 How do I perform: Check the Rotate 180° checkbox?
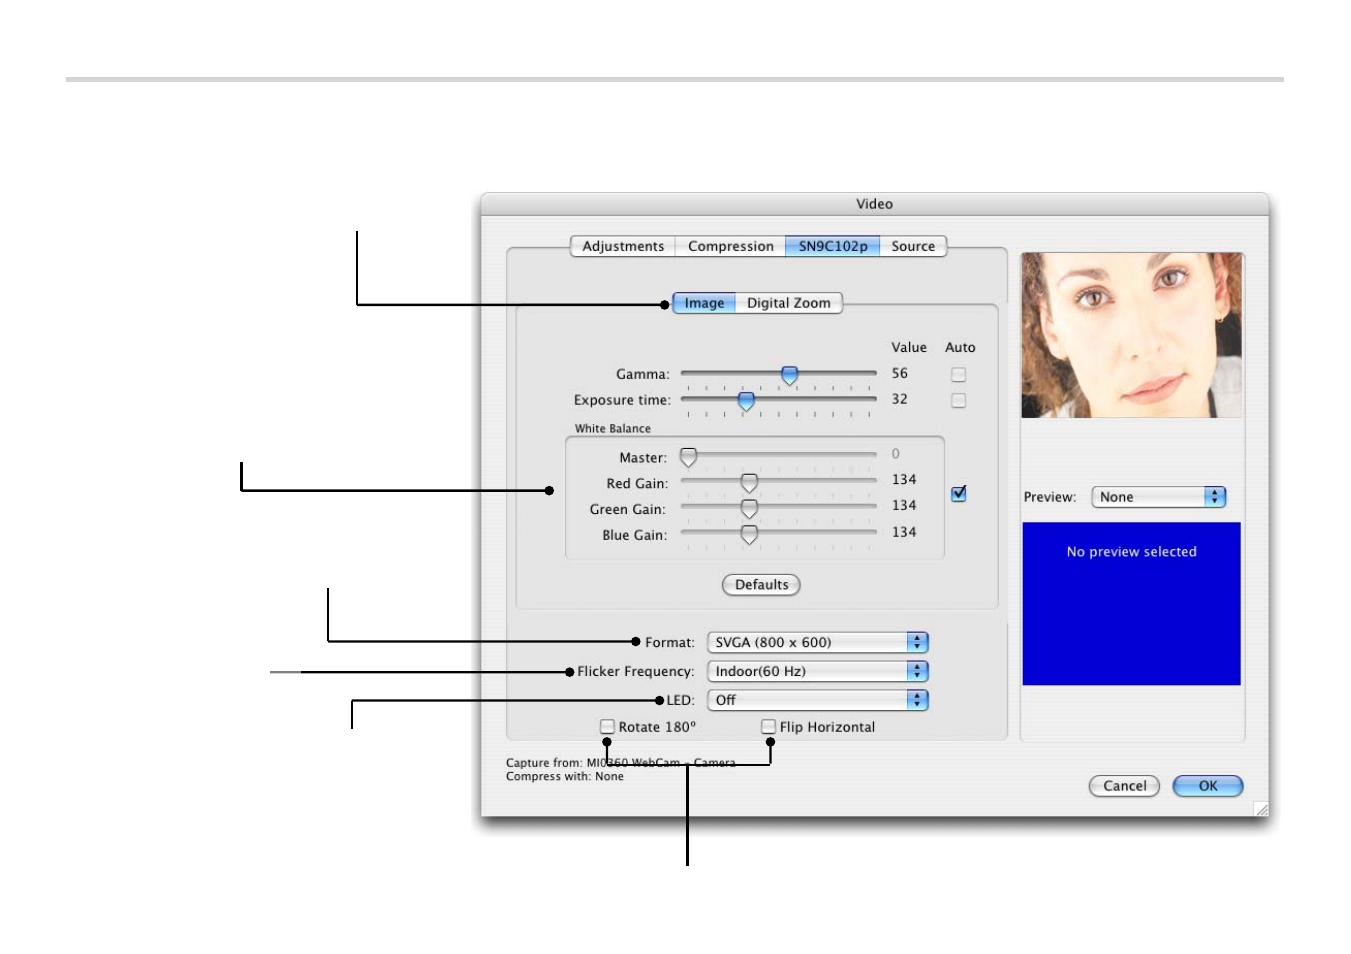[x=607, y=727]
